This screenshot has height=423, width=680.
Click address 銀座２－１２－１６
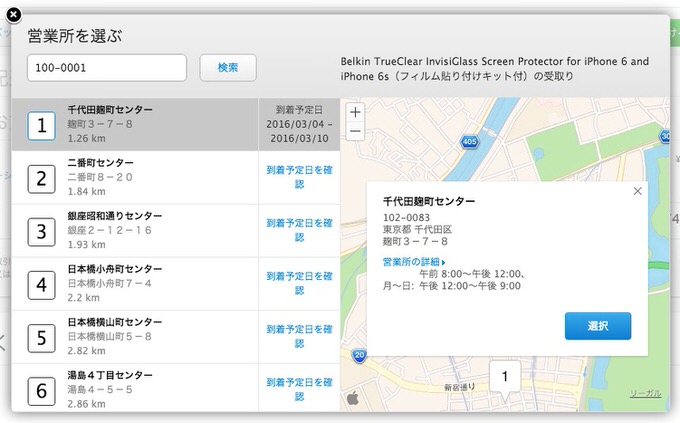(110, 230)
